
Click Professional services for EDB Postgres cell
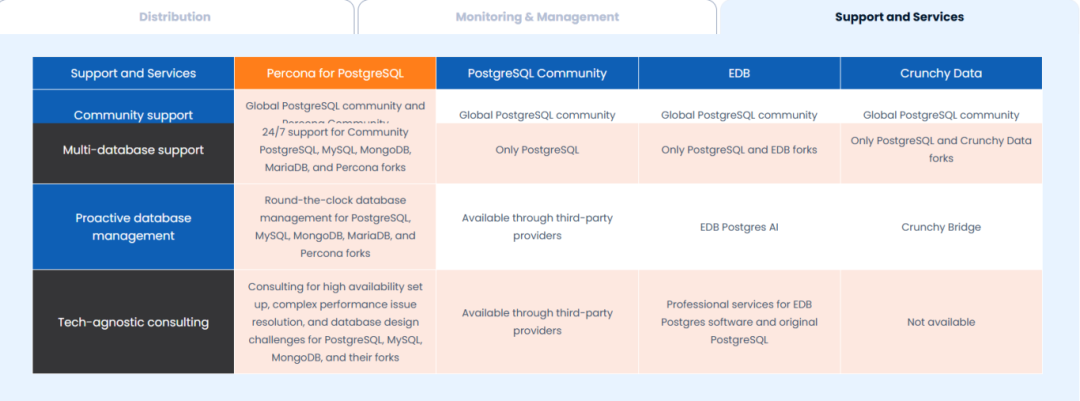point(739,322)
